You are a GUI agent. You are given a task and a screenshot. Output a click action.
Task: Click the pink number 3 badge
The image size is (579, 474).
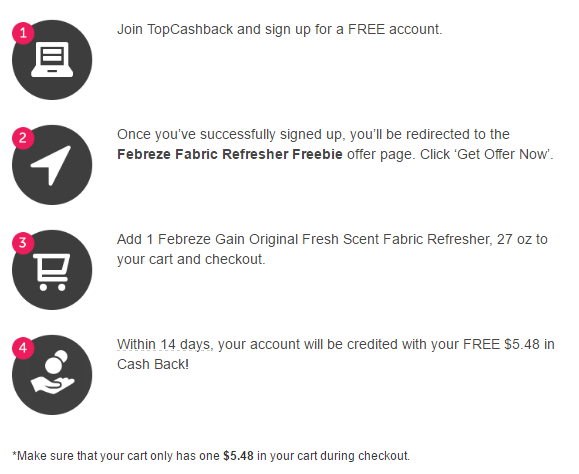pos(23,243)
